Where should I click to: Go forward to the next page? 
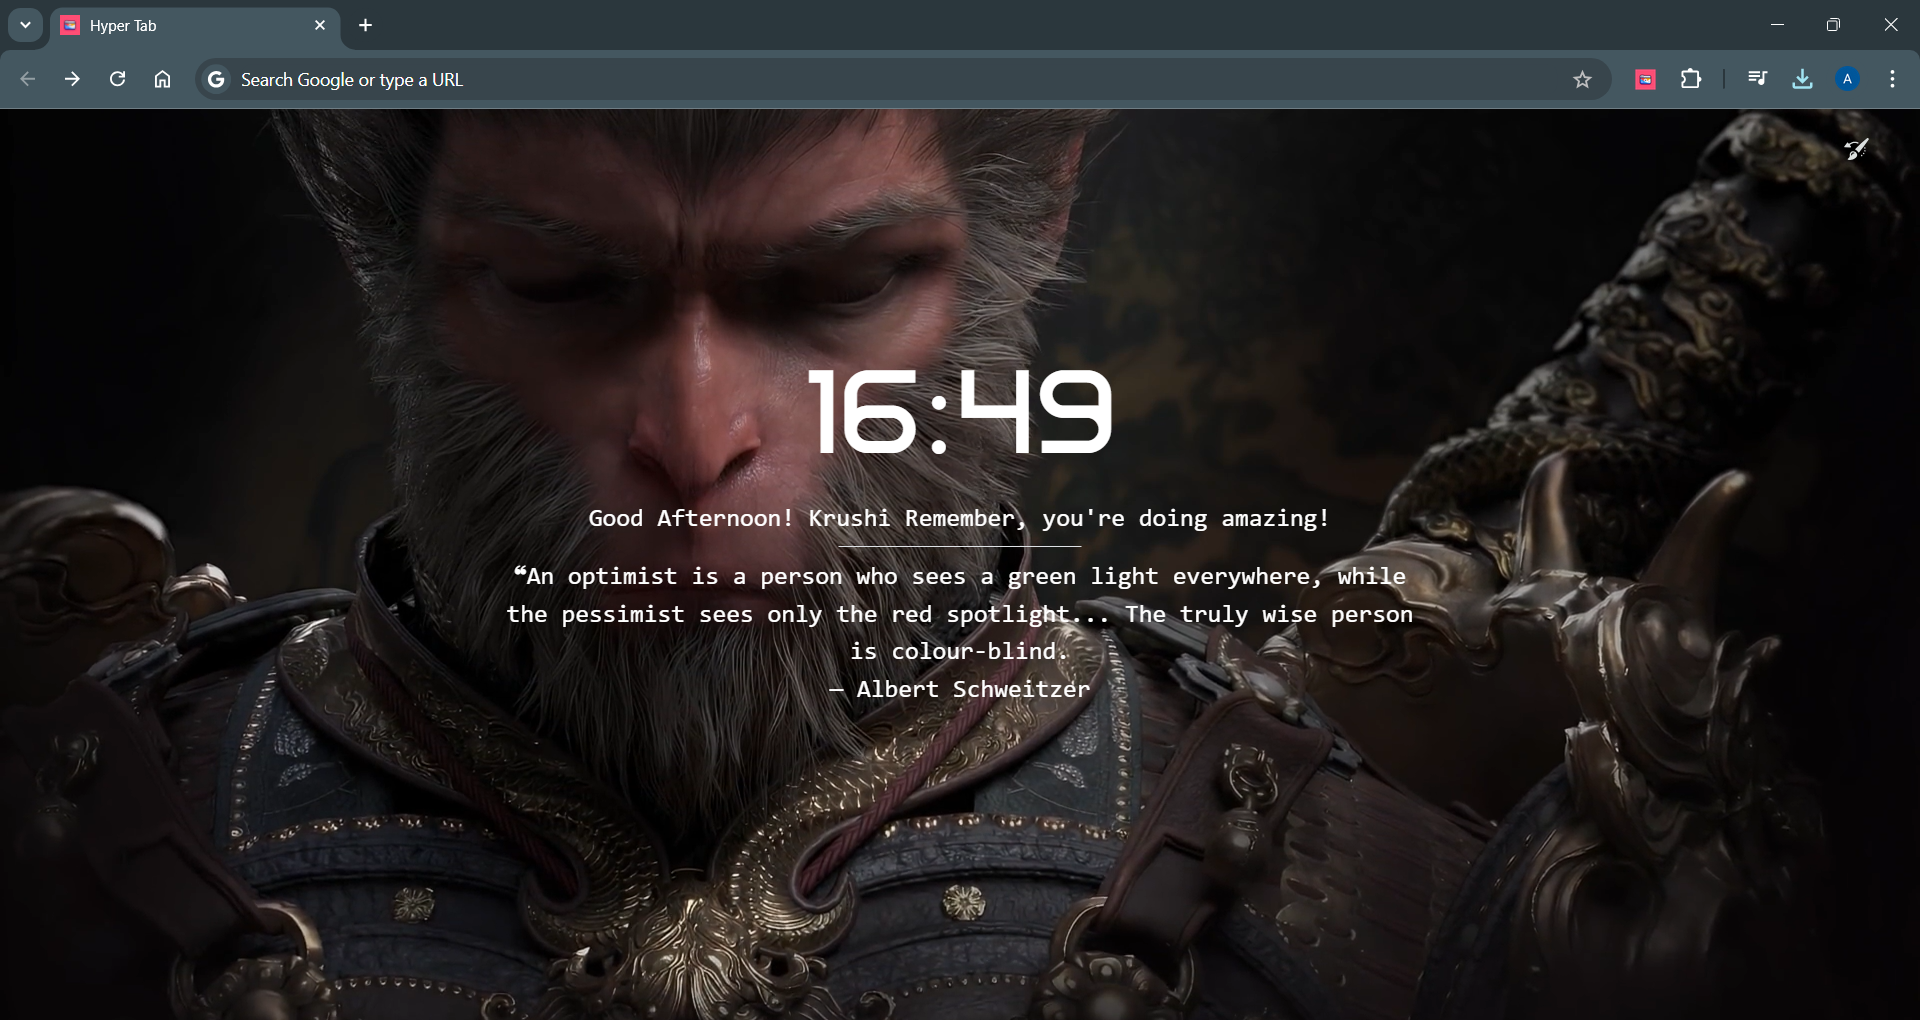[72, 79]
